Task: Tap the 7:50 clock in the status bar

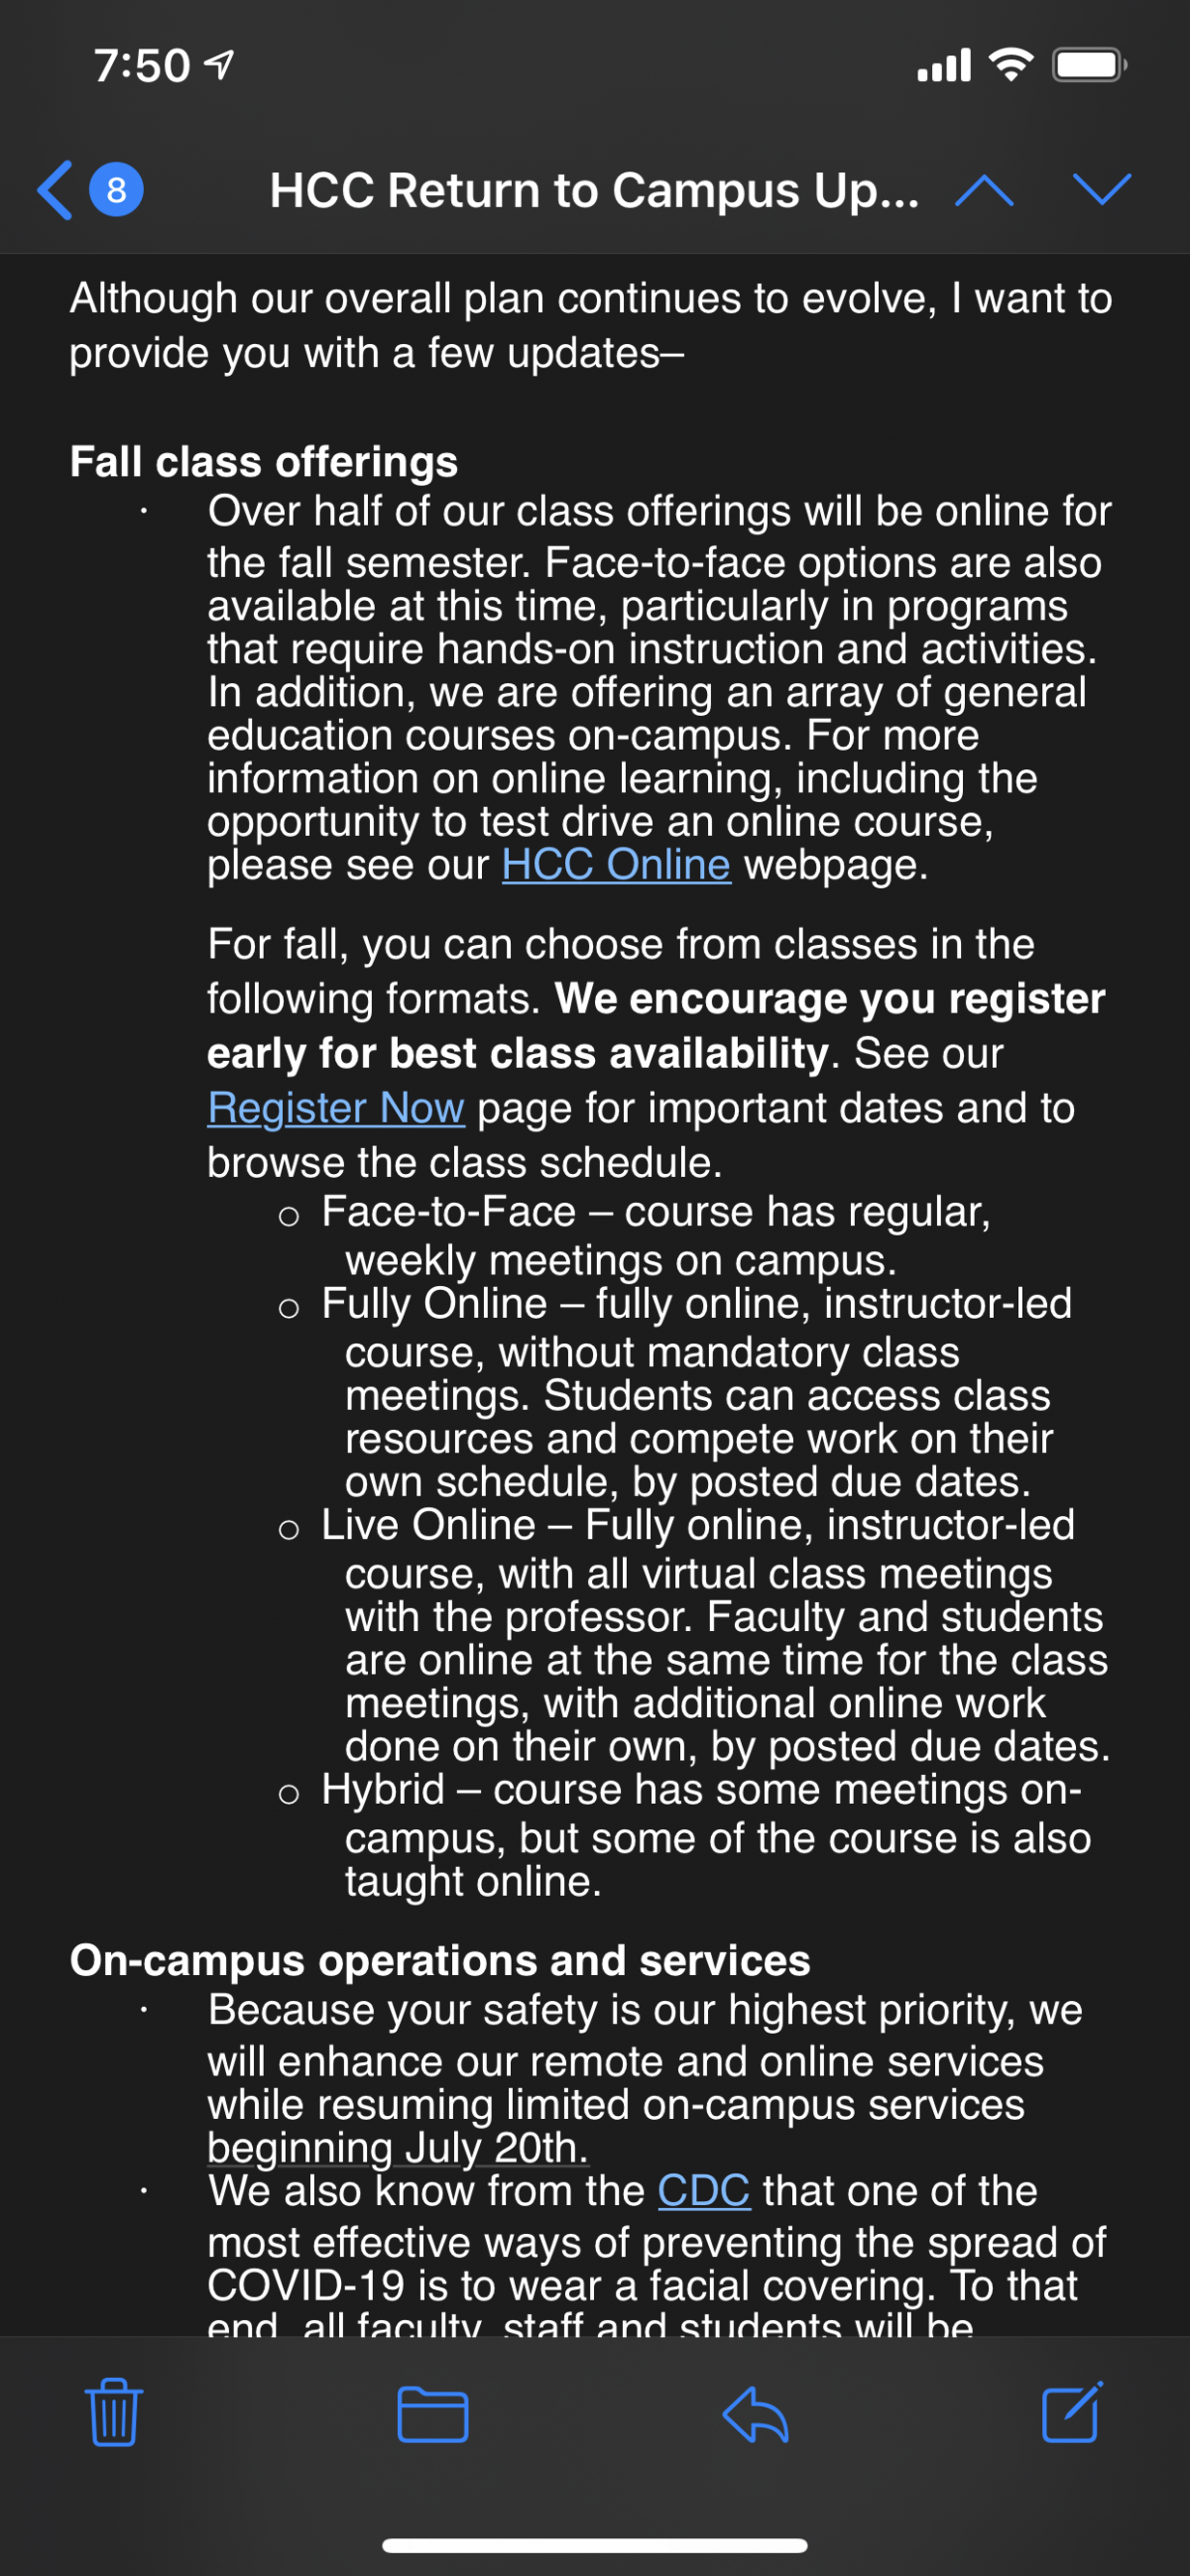Action: point(142,66)
